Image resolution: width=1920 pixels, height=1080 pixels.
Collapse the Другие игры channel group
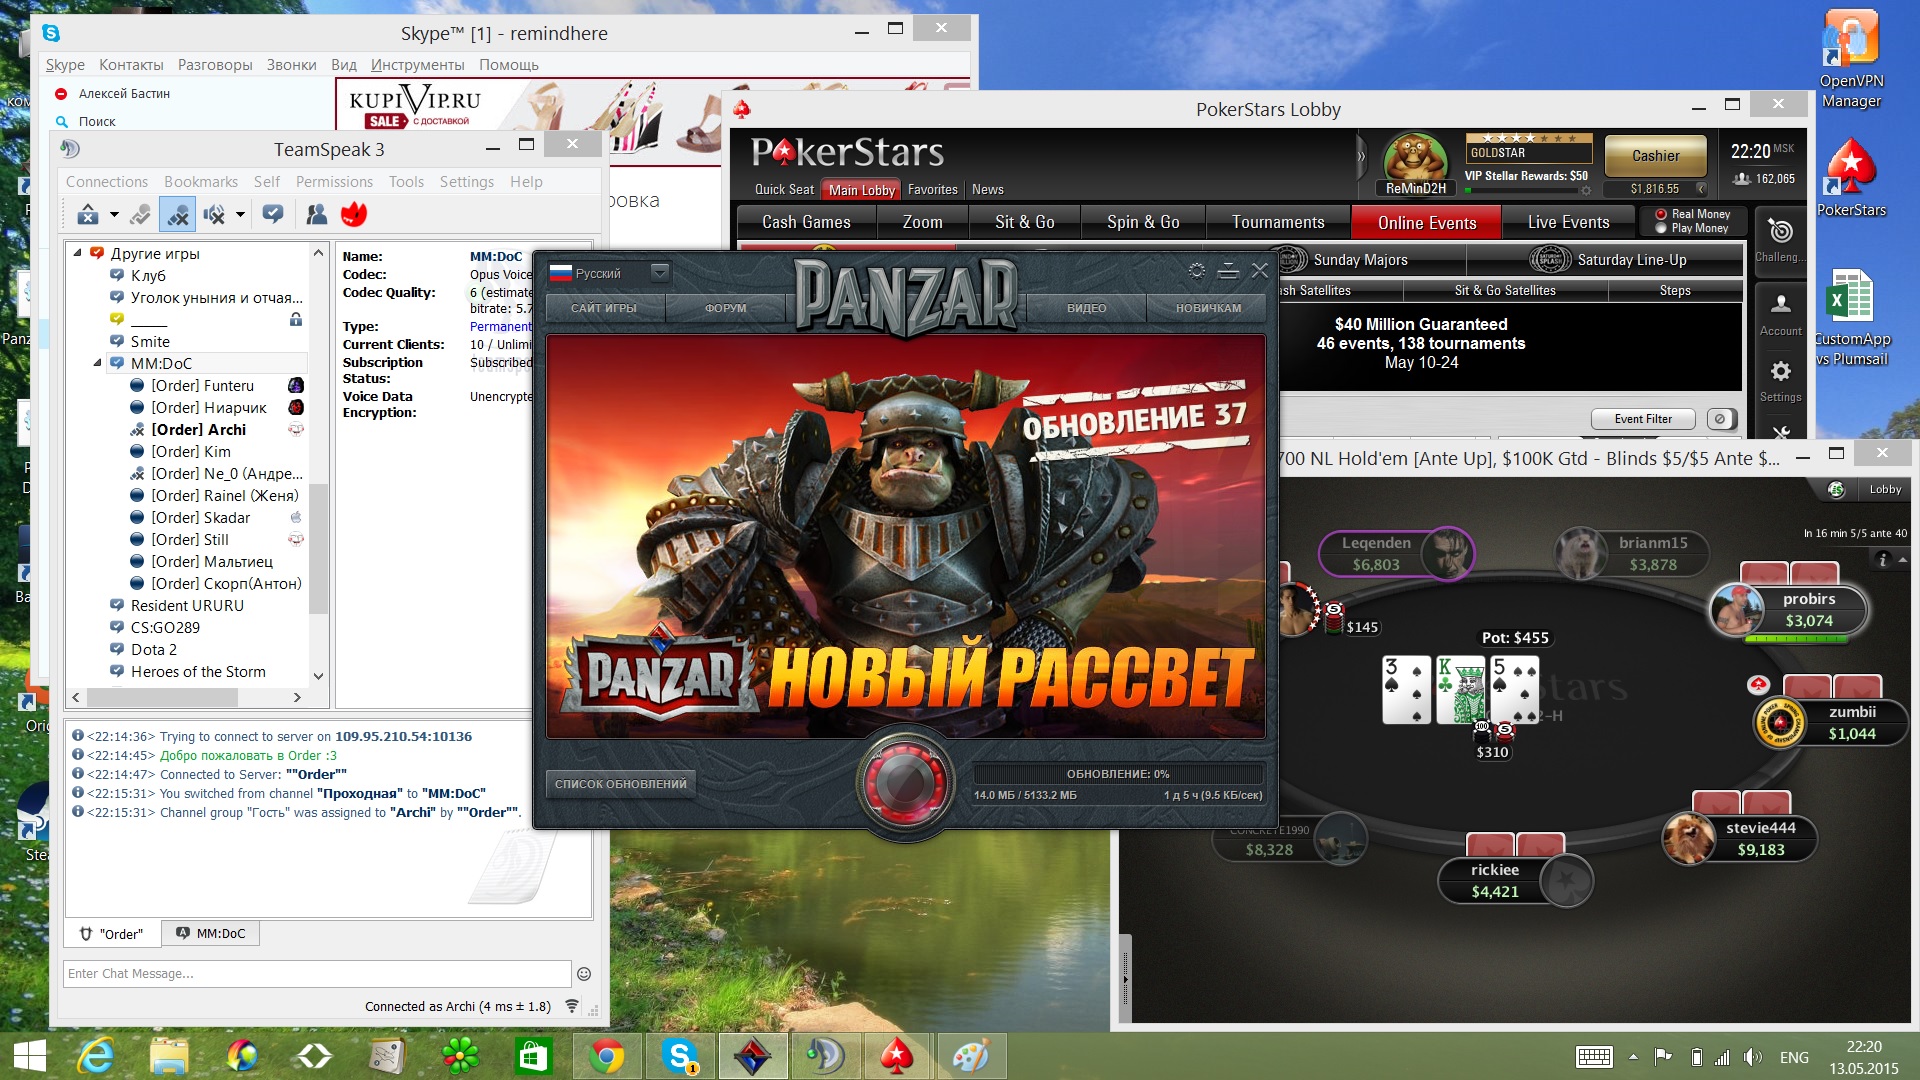[x=78, y=253]
